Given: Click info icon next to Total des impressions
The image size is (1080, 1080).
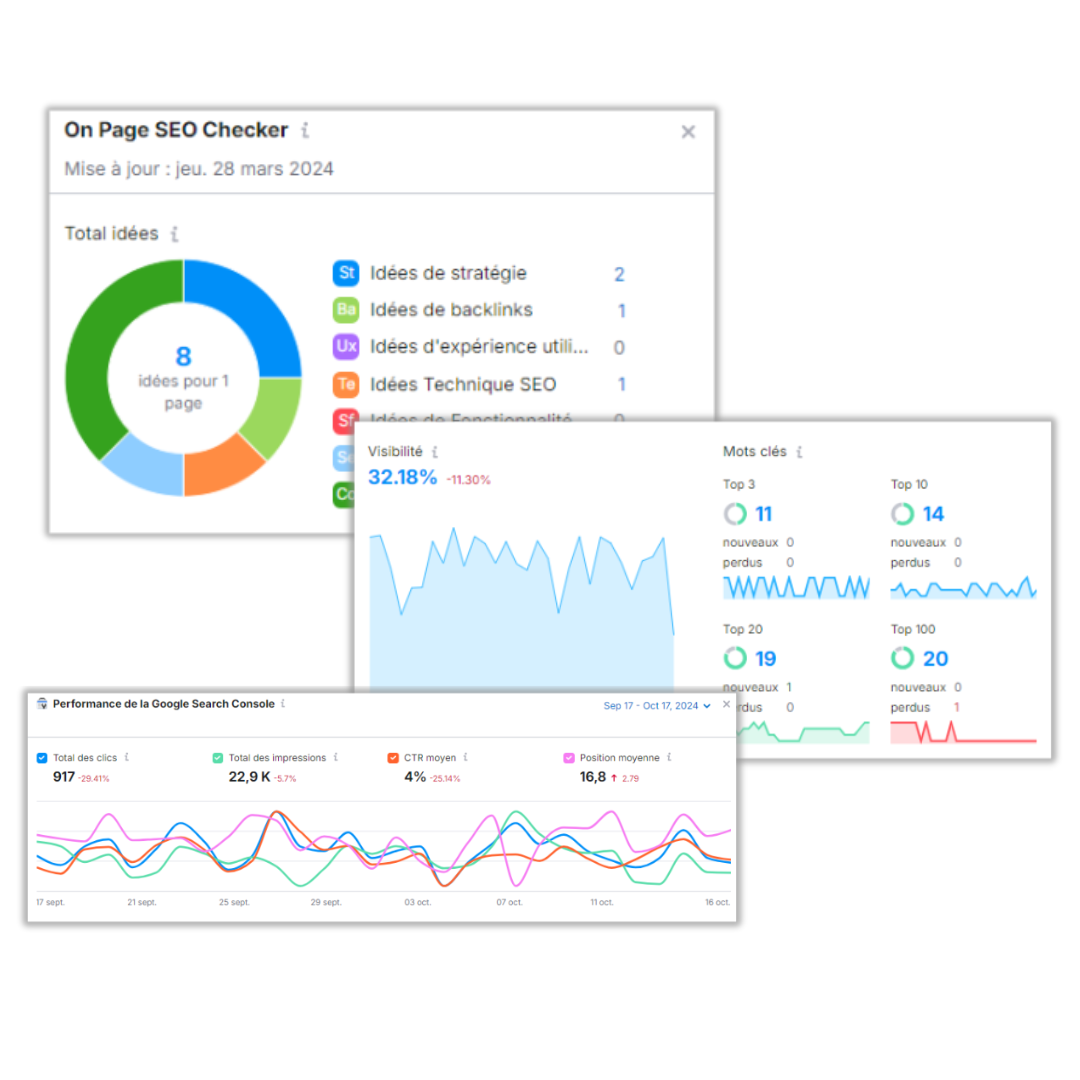Looking at the screenshot, I should click(x=335, y=757).
